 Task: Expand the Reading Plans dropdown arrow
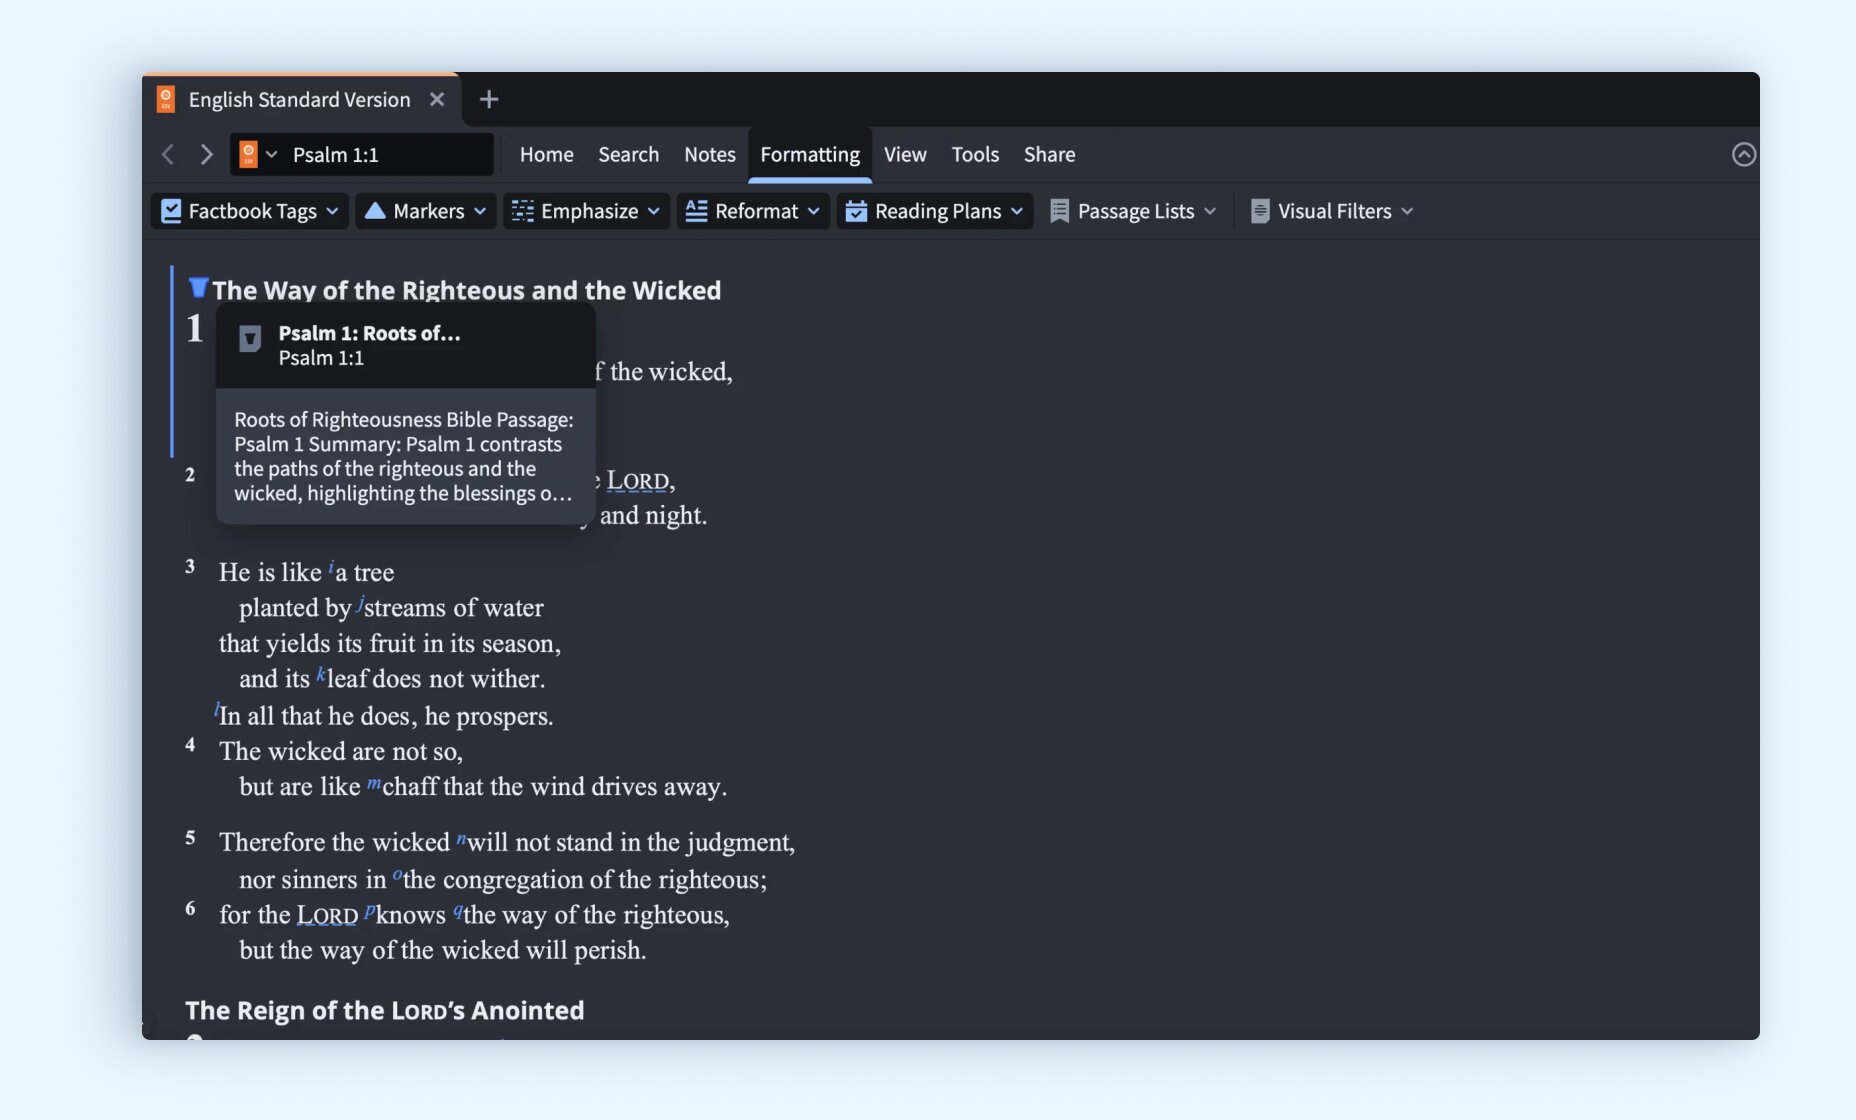(x=1017, y=211)
